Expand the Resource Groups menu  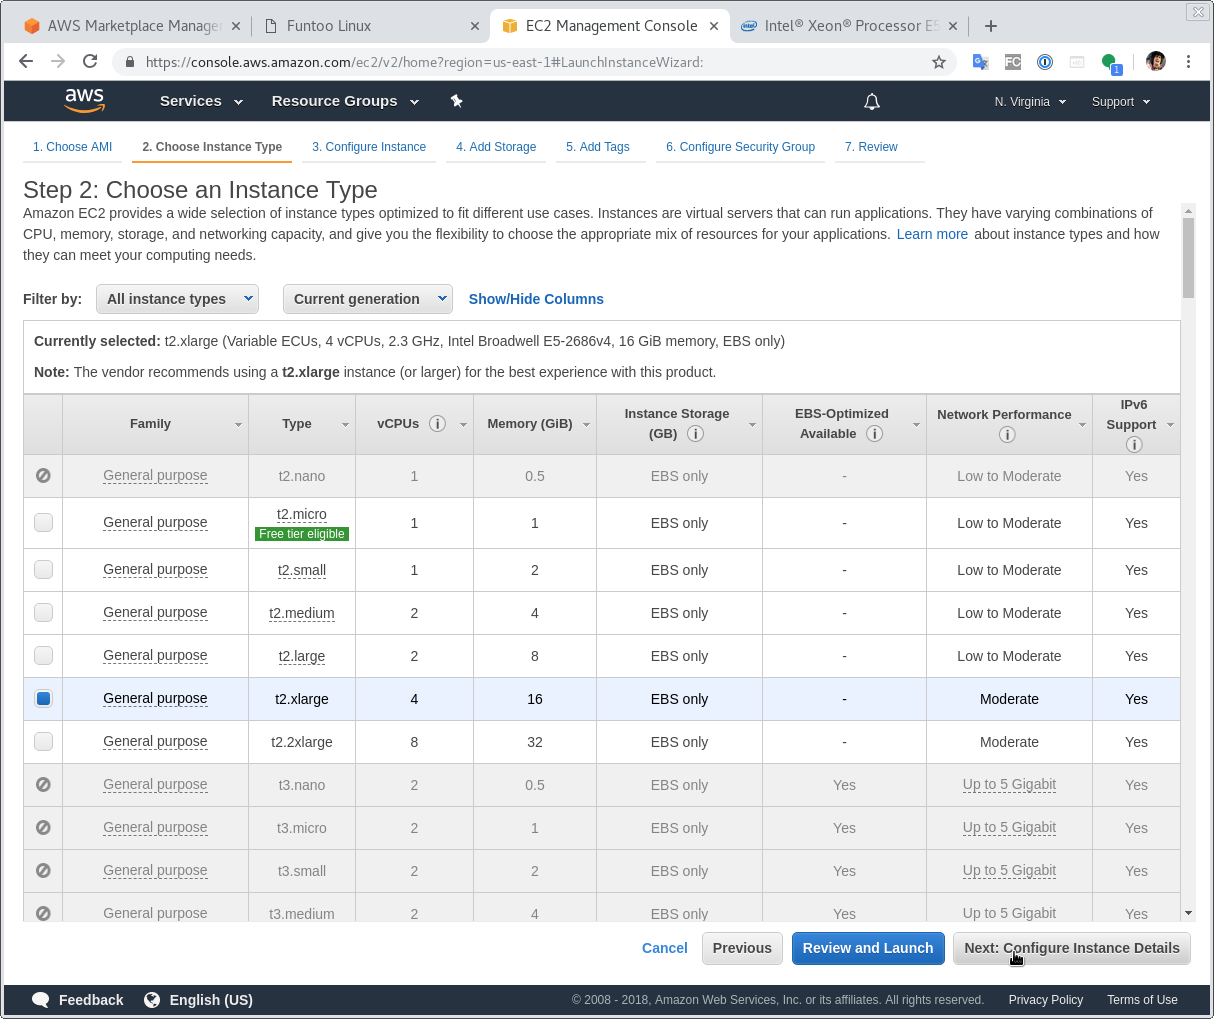click(x=345, y=101)
